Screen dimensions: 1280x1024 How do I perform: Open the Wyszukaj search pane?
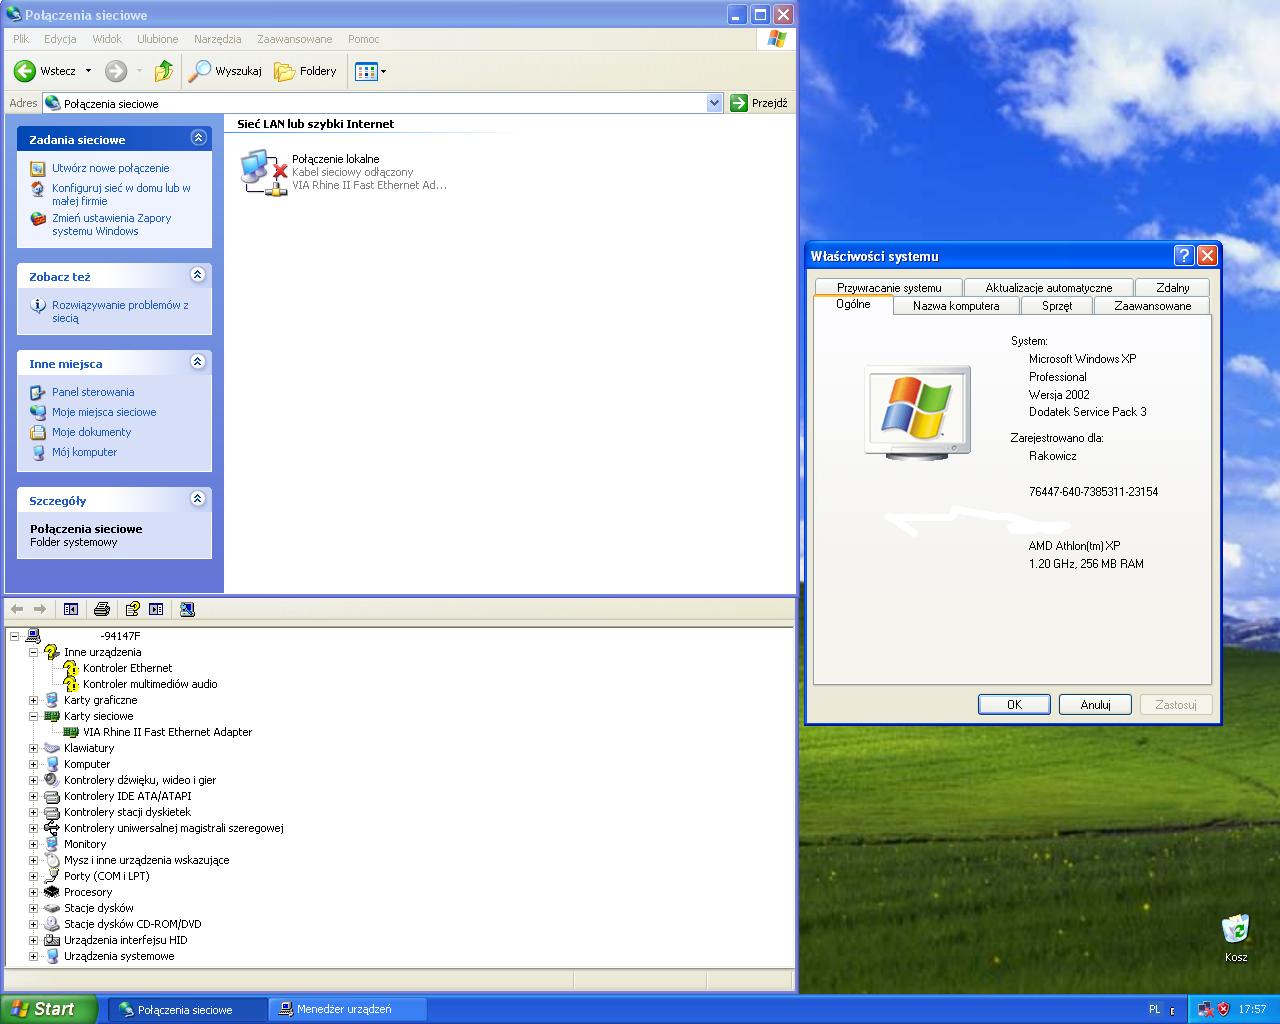pyautogui.click(x=226, y=71)
